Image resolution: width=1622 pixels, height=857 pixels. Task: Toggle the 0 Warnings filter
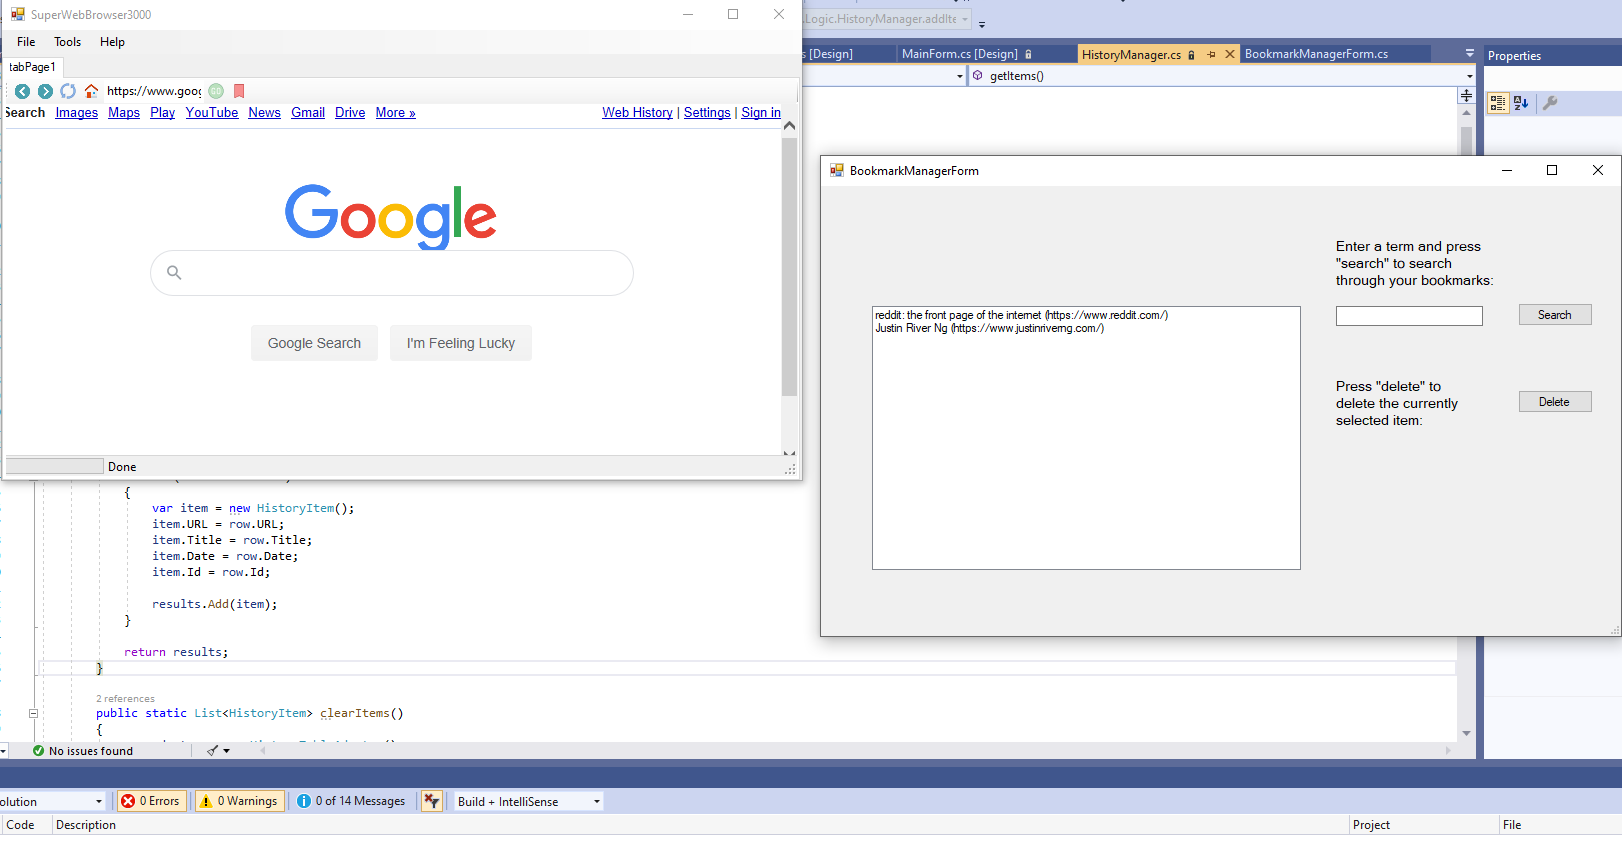239,801
